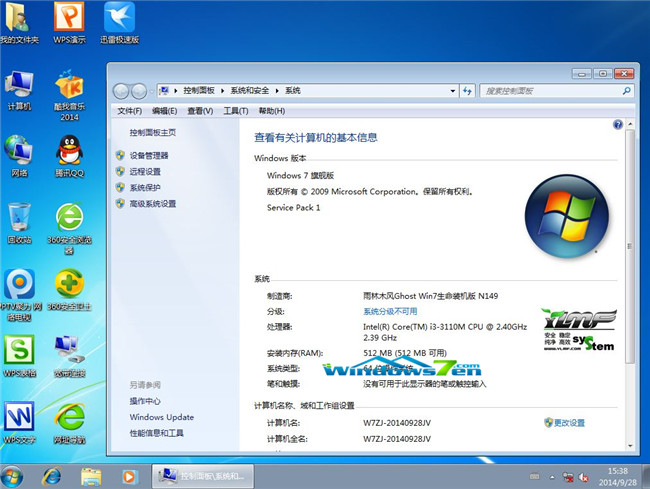
Task: Select the 360安全浏览器 desktop icon
Action: 69,229
